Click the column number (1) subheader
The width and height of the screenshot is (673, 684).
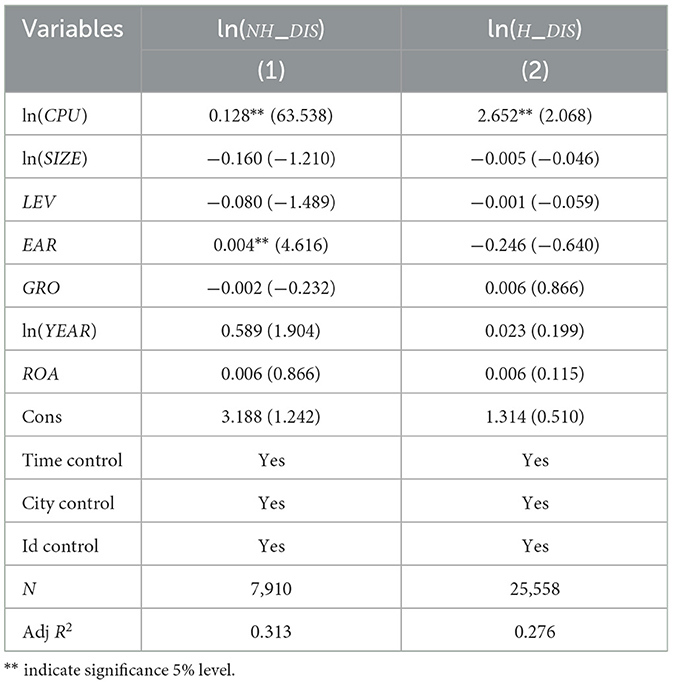(270, 73)
